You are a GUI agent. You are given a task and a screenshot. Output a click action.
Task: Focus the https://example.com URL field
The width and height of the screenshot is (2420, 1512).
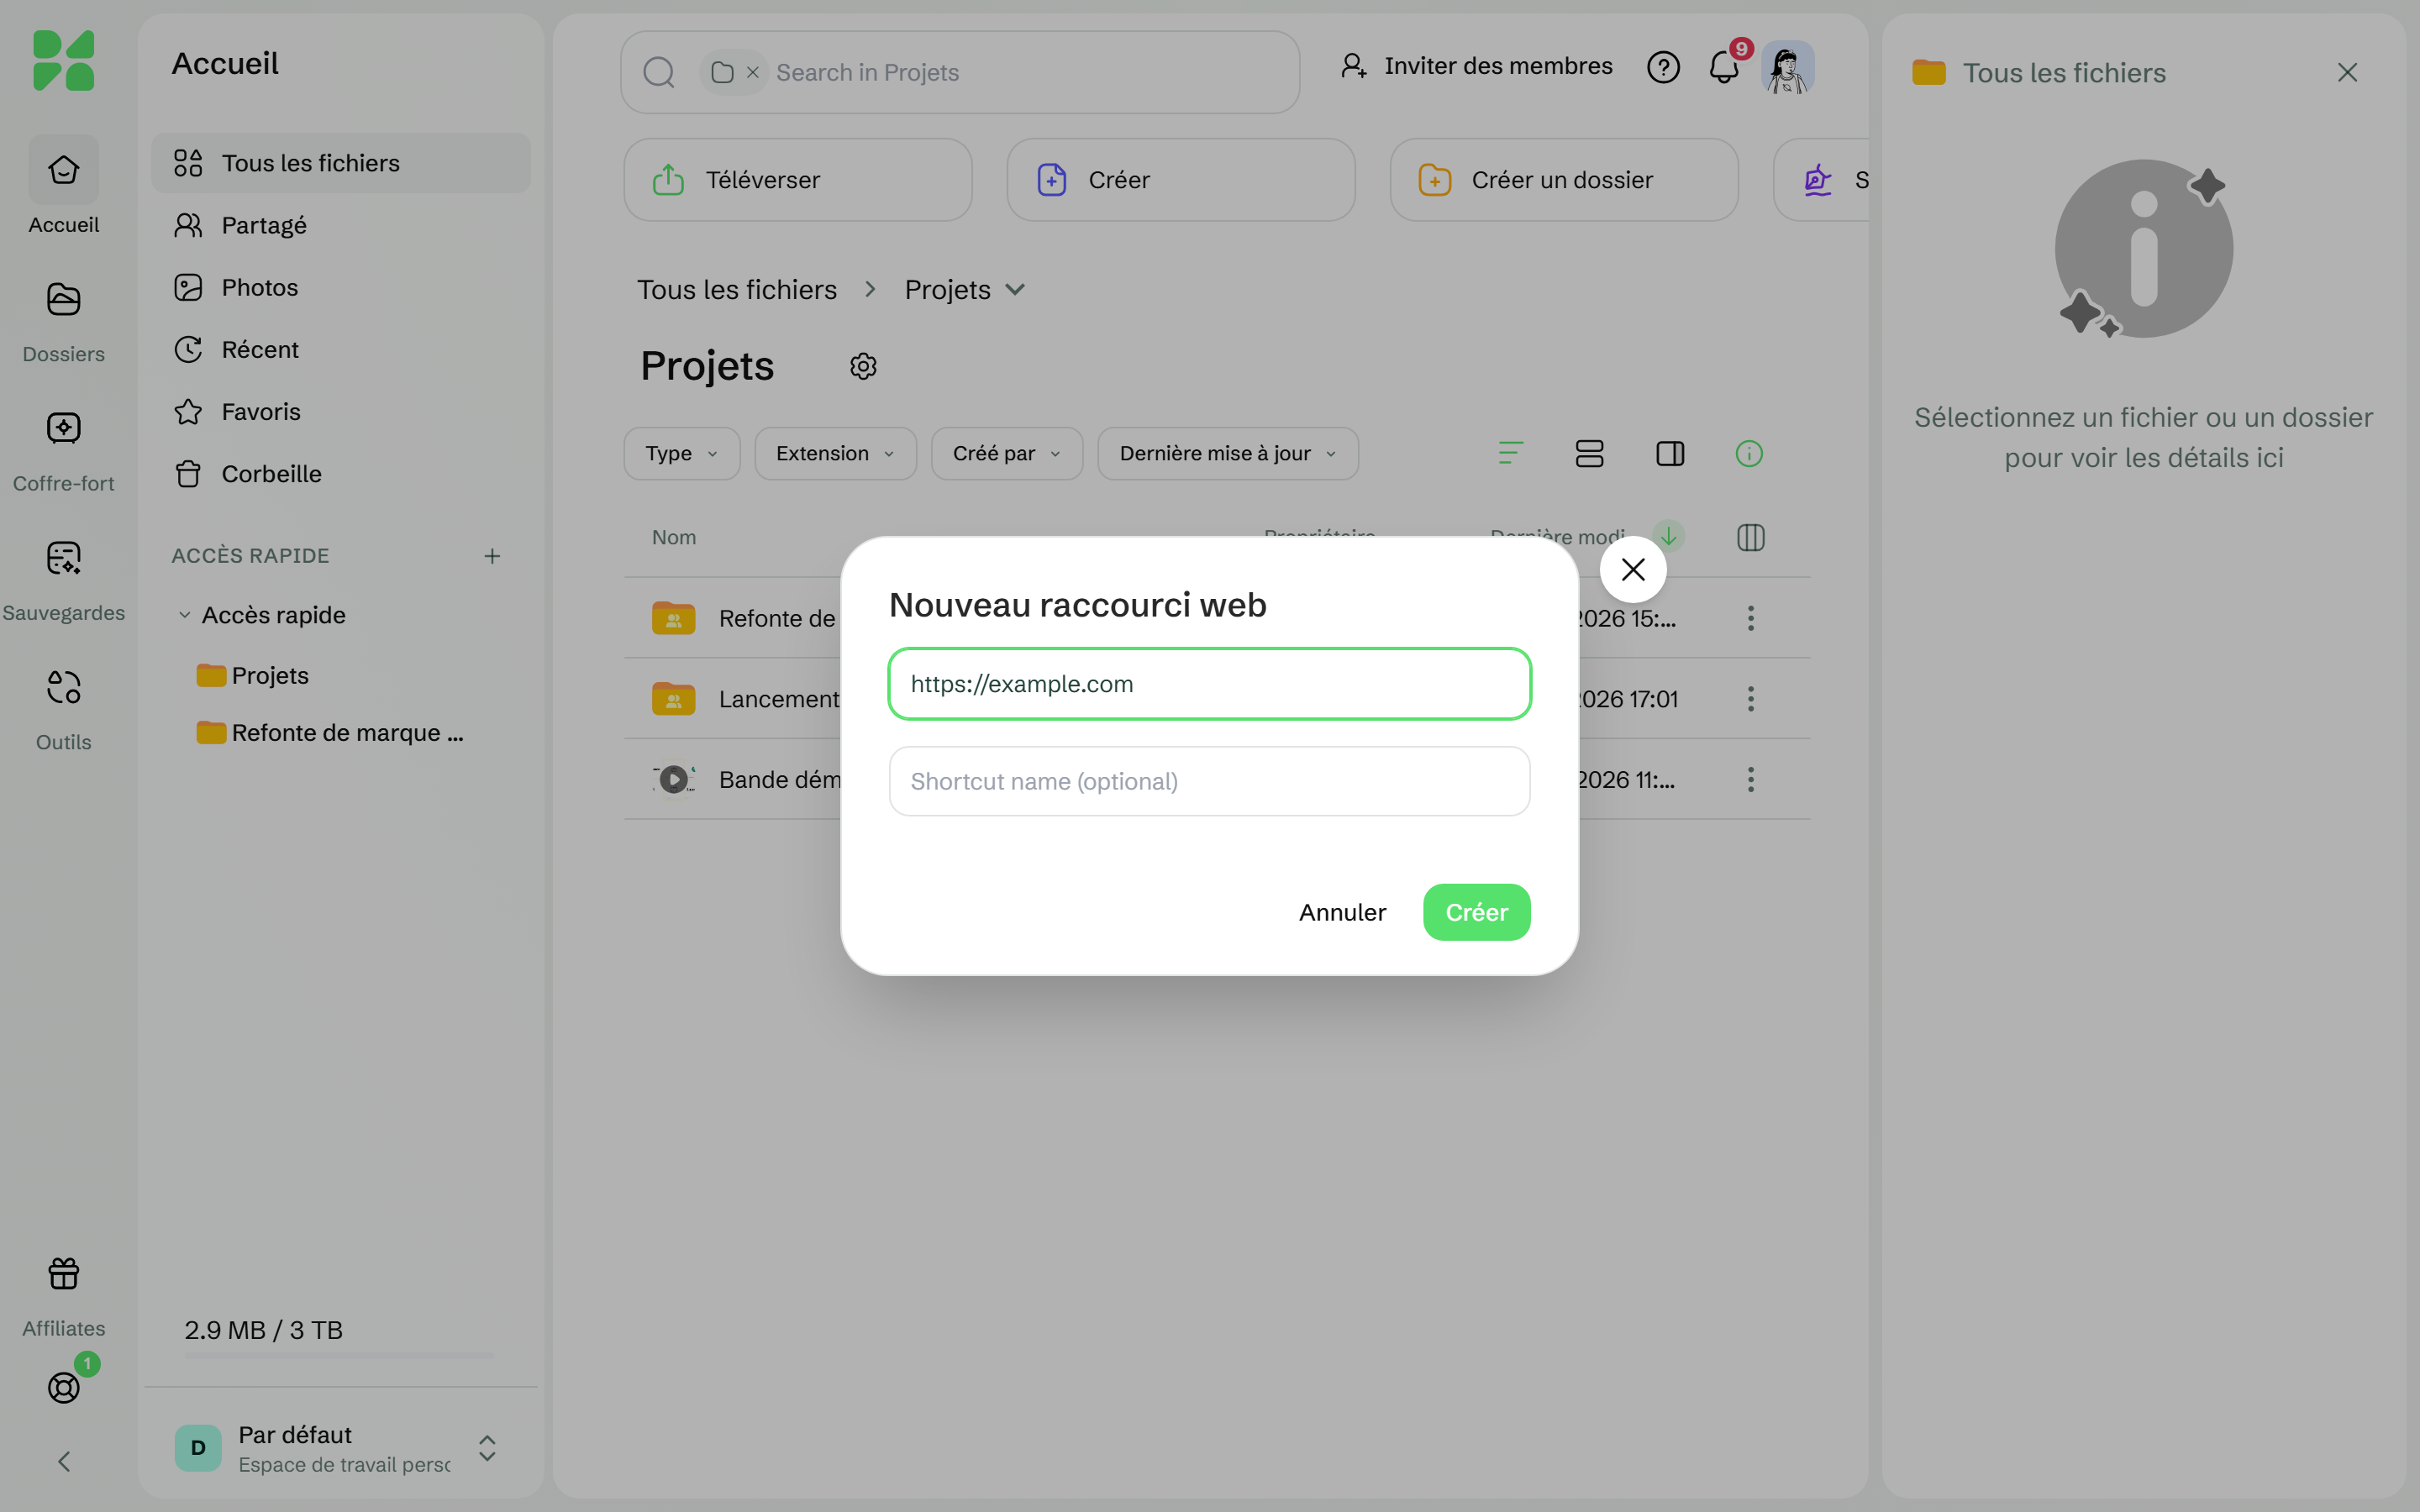click(1209, 684)
